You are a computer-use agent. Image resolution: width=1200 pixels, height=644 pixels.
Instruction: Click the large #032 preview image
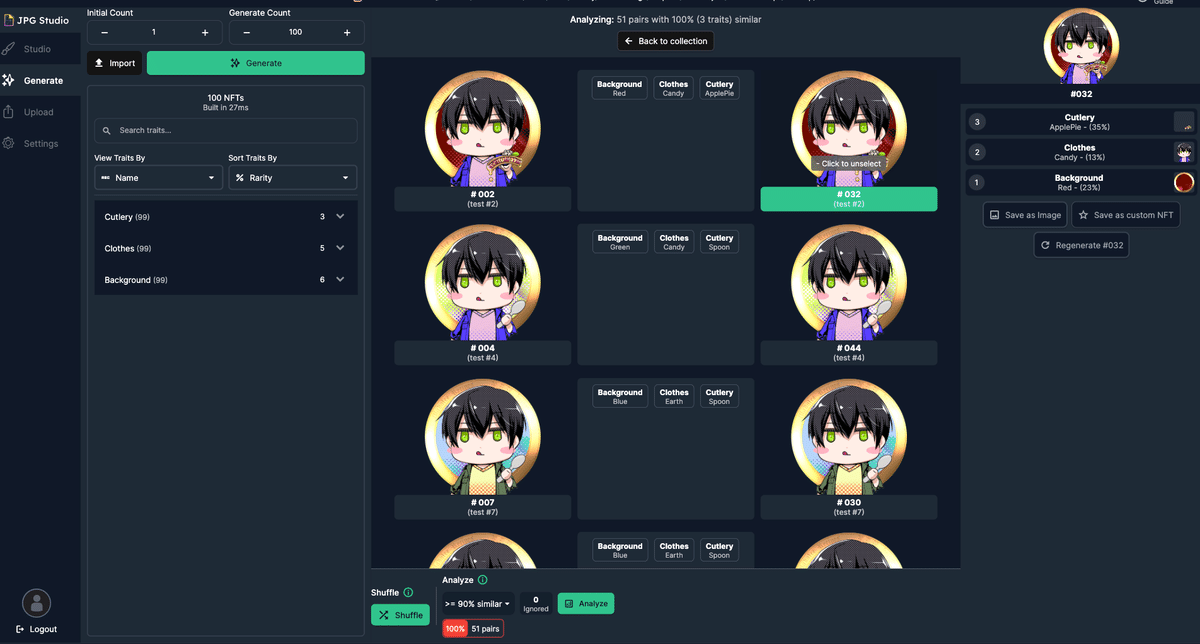click(1081, 47)
